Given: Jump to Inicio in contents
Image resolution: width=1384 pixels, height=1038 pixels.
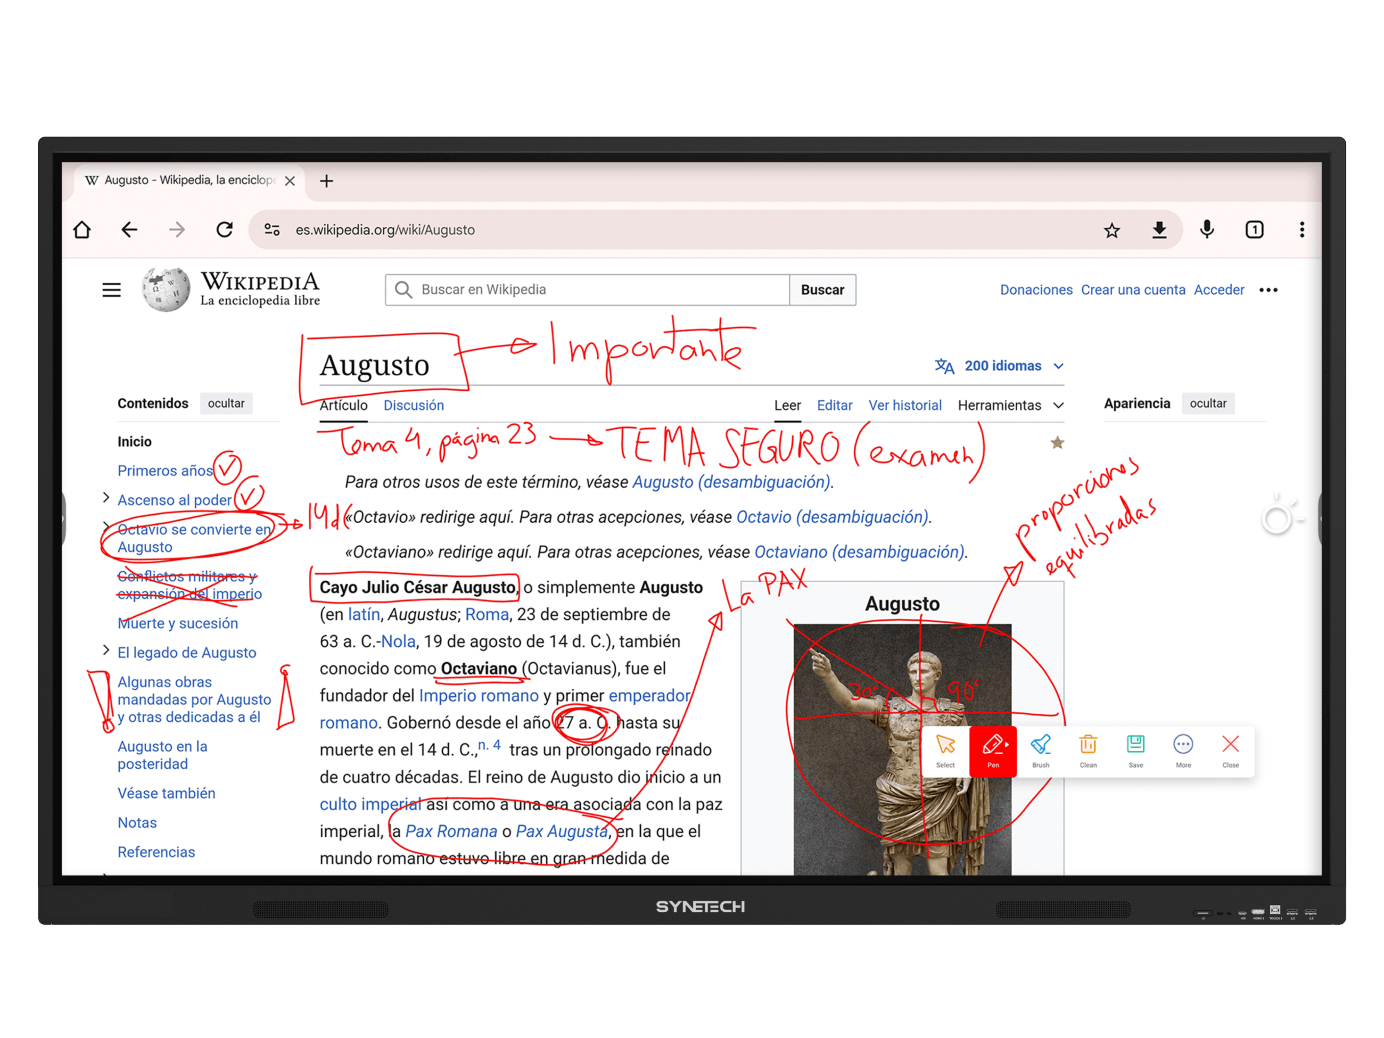Looking at the screenshot, I should coord(134,441).
